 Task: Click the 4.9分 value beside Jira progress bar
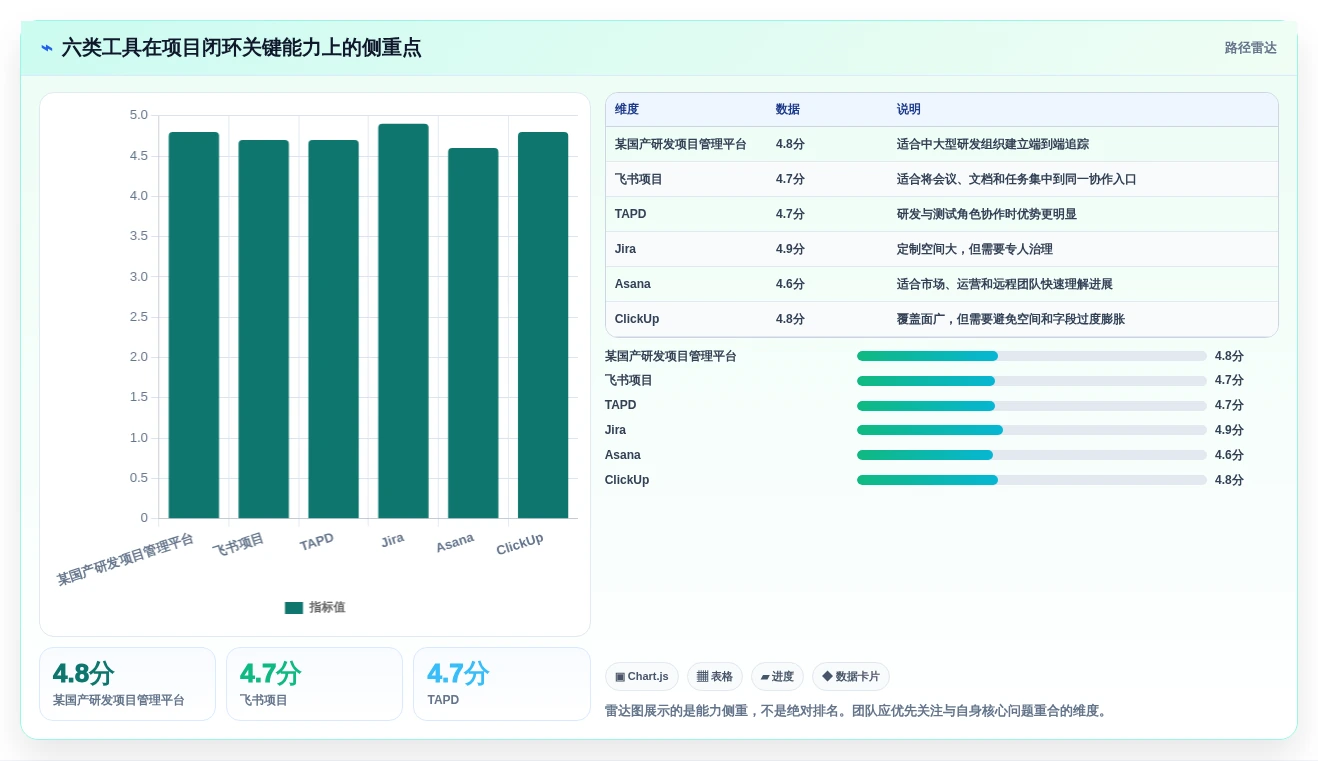pos(1229,430)
